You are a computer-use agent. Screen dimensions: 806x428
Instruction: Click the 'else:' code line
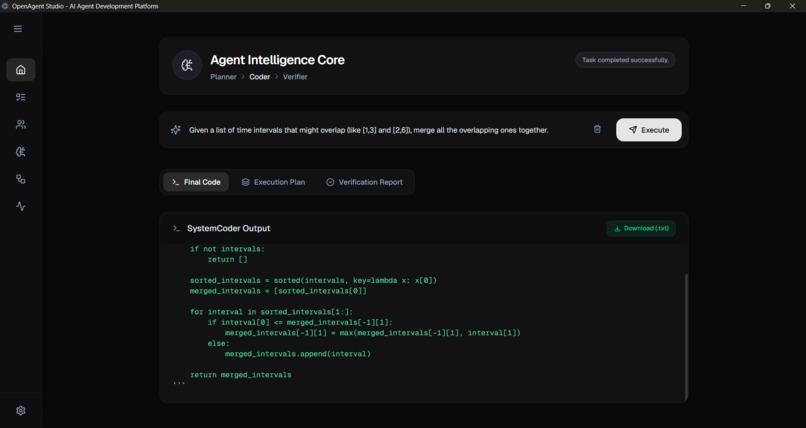click(218, 343)
